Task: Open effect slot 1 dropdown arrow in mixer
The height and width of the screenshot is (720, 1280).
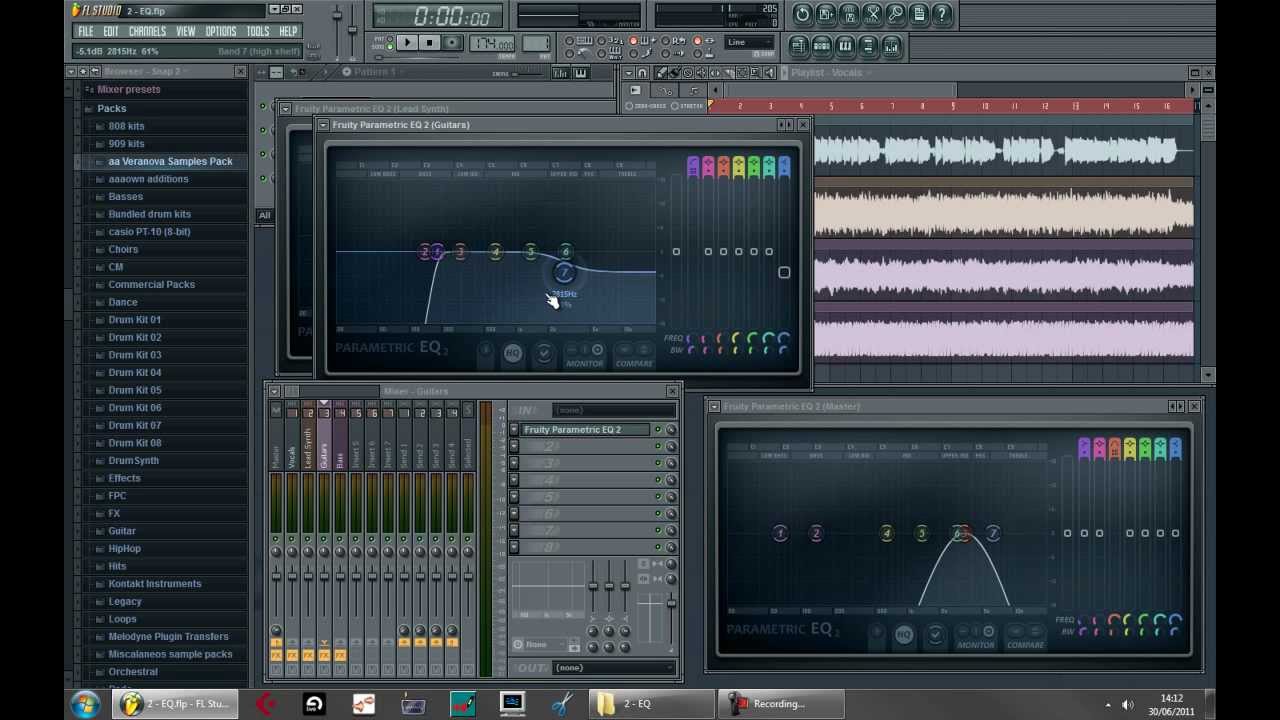Action: click(514, 430)
